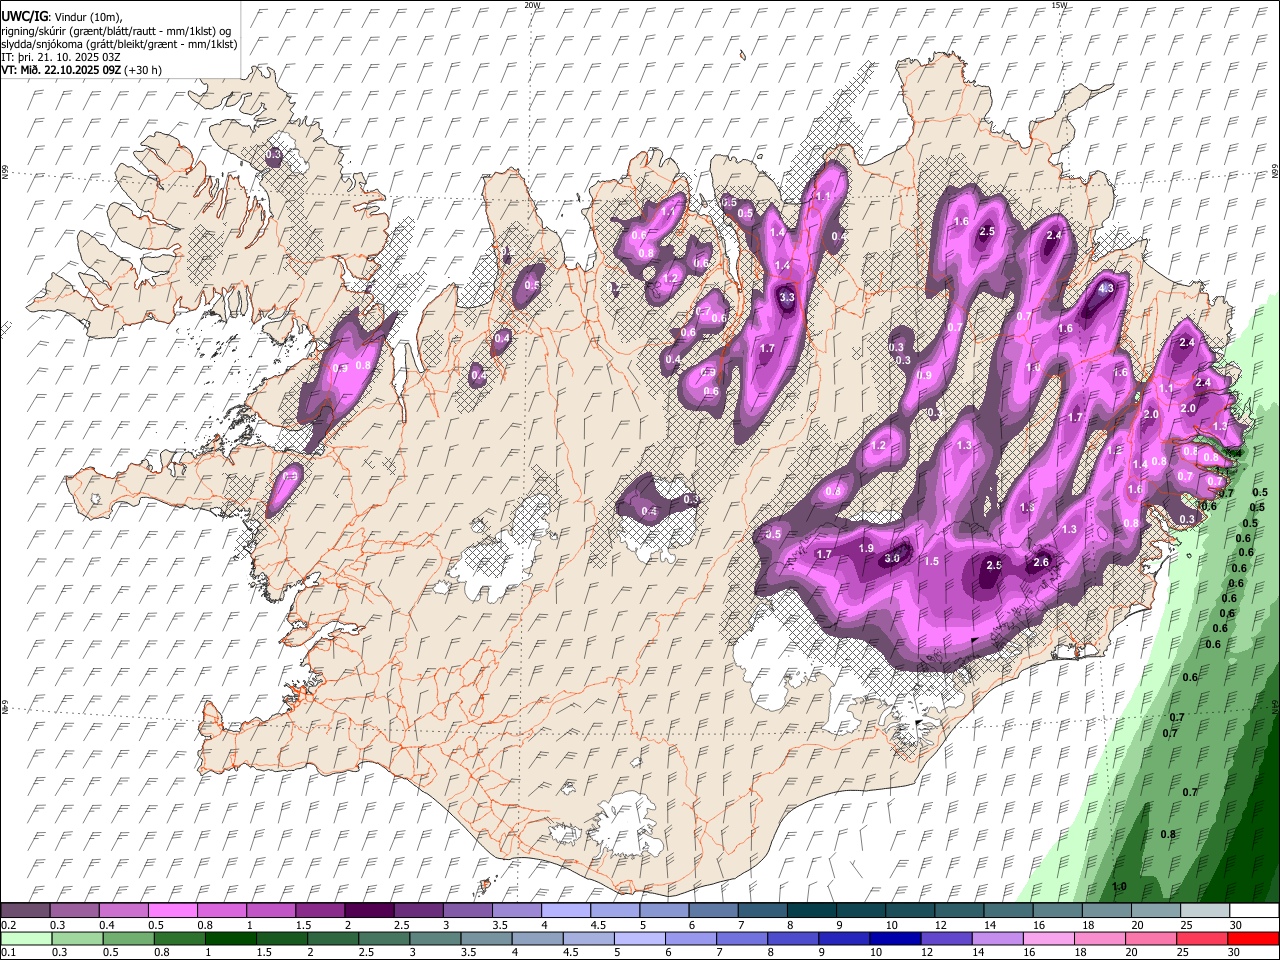Click the pale green 0.1 swatch in lower legend

pyautogui.click(x=27, y=939)
